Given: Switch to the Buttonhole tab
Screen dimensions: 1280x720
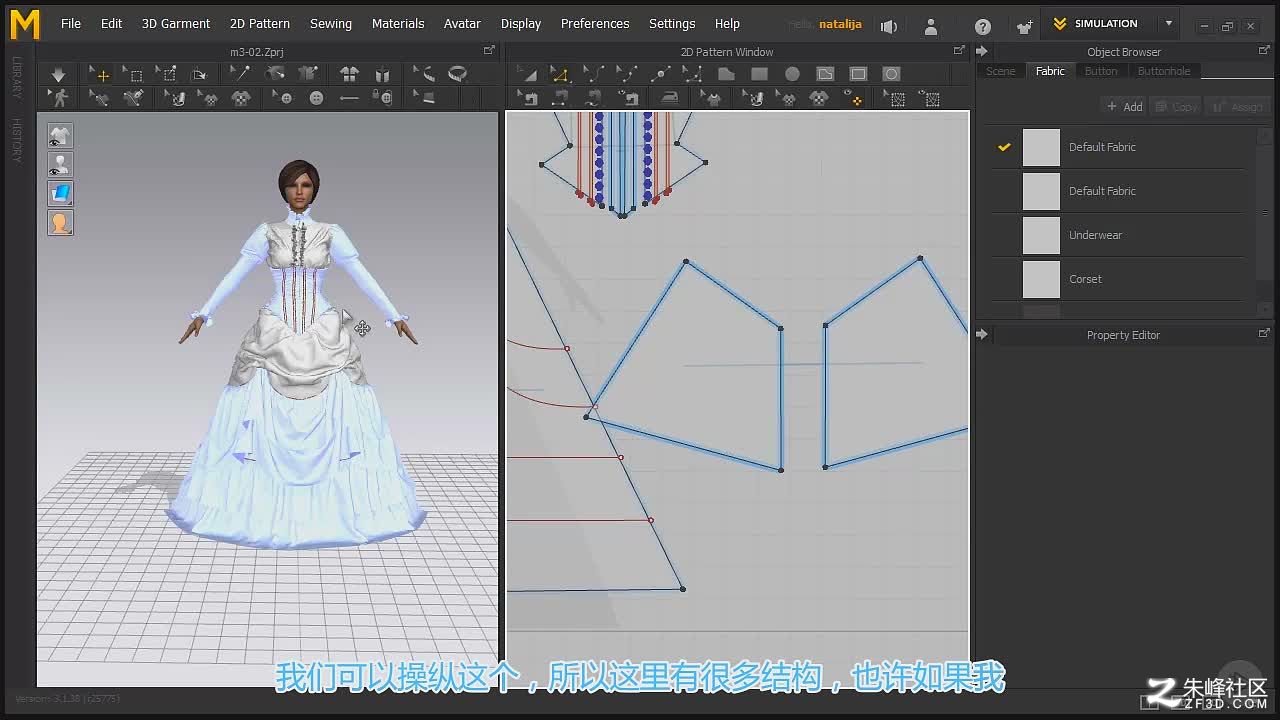Looking at the screenshot, I should (x=1164, y=71).
